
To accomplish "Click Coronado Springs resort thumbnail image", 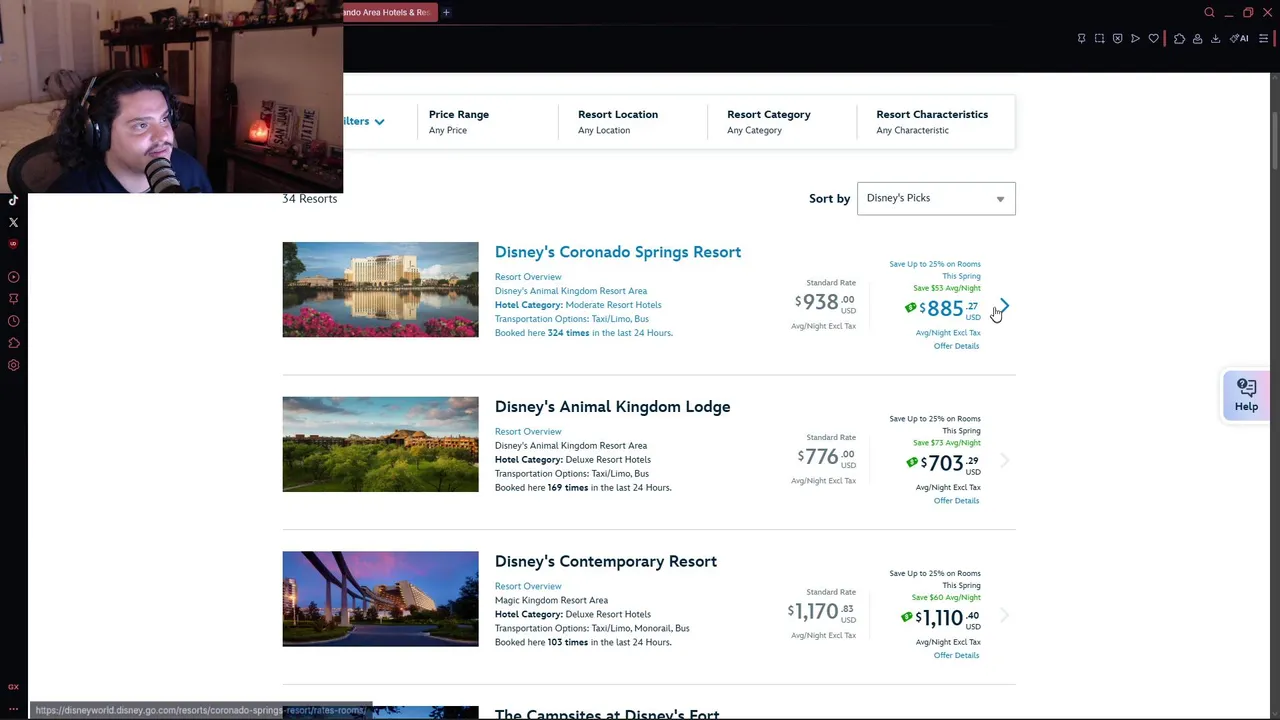I will [380, 289].
